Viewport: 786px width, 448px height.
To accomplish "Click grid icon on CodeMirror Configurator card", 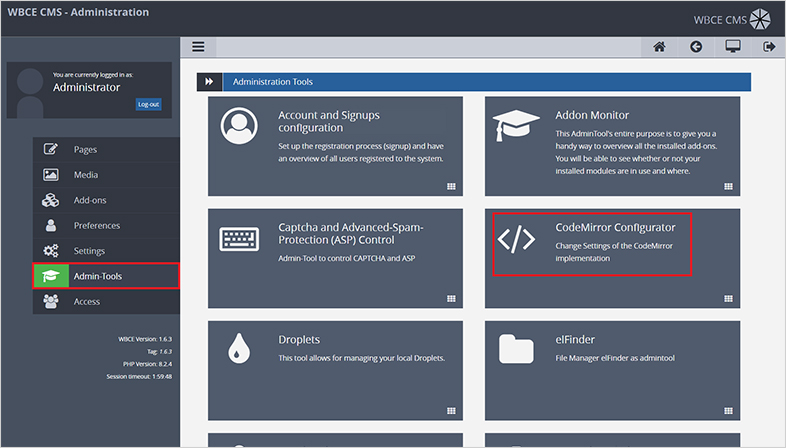I will (x=728, y=299).
